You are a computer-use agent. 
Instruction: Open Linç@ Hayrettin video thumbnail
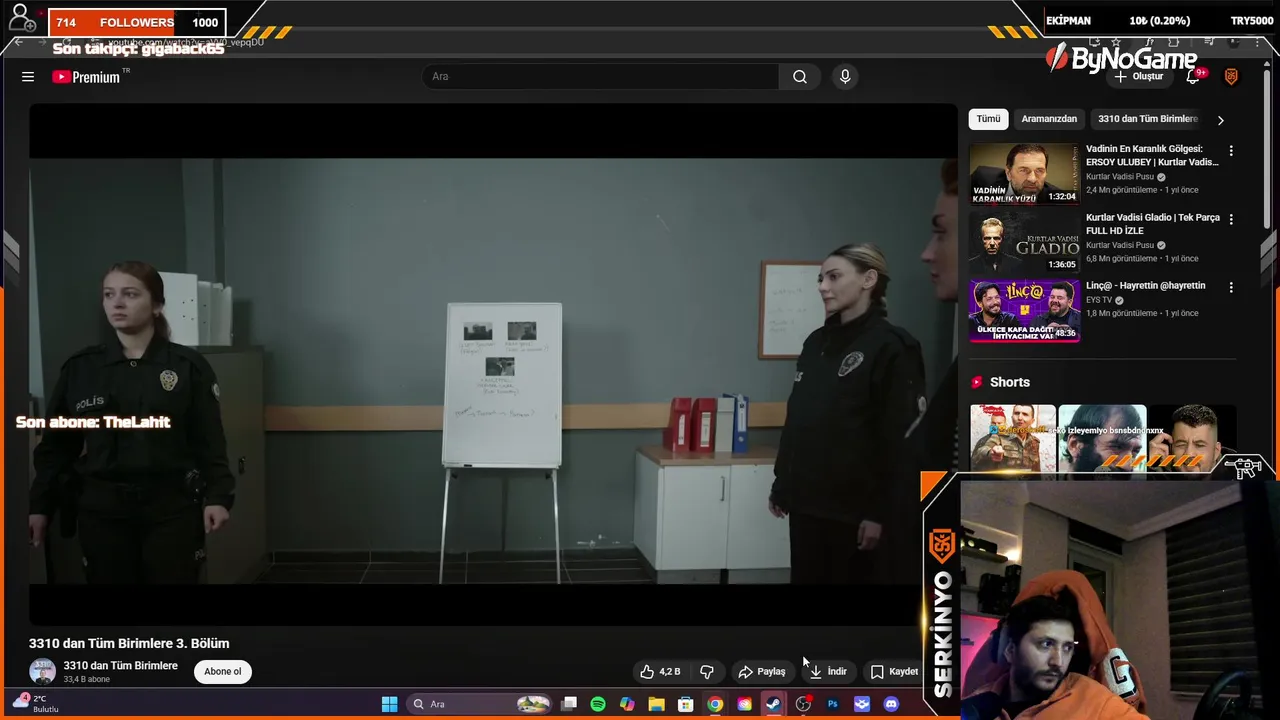coord(1024,311)
